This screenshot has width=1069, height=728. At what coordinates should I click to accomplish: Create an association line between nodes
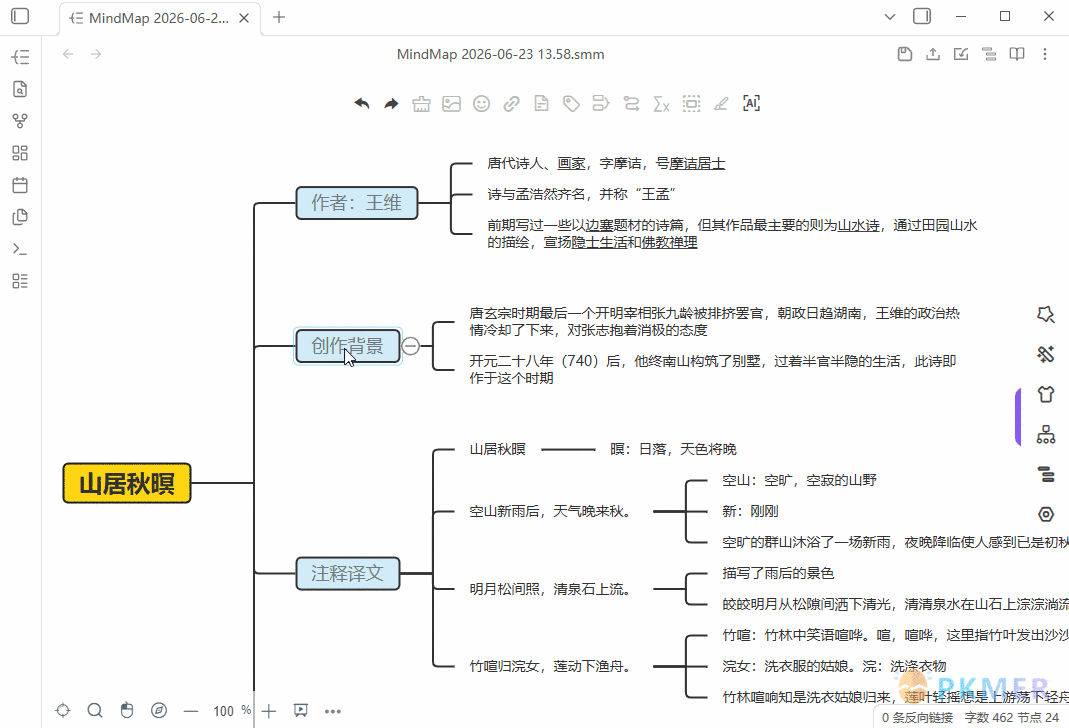tap(631, 104)
